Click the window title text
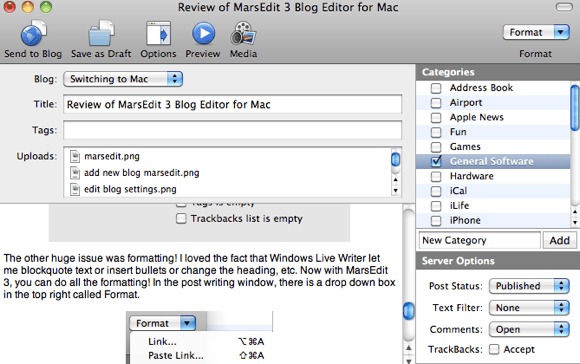 (x=288, y=7)
